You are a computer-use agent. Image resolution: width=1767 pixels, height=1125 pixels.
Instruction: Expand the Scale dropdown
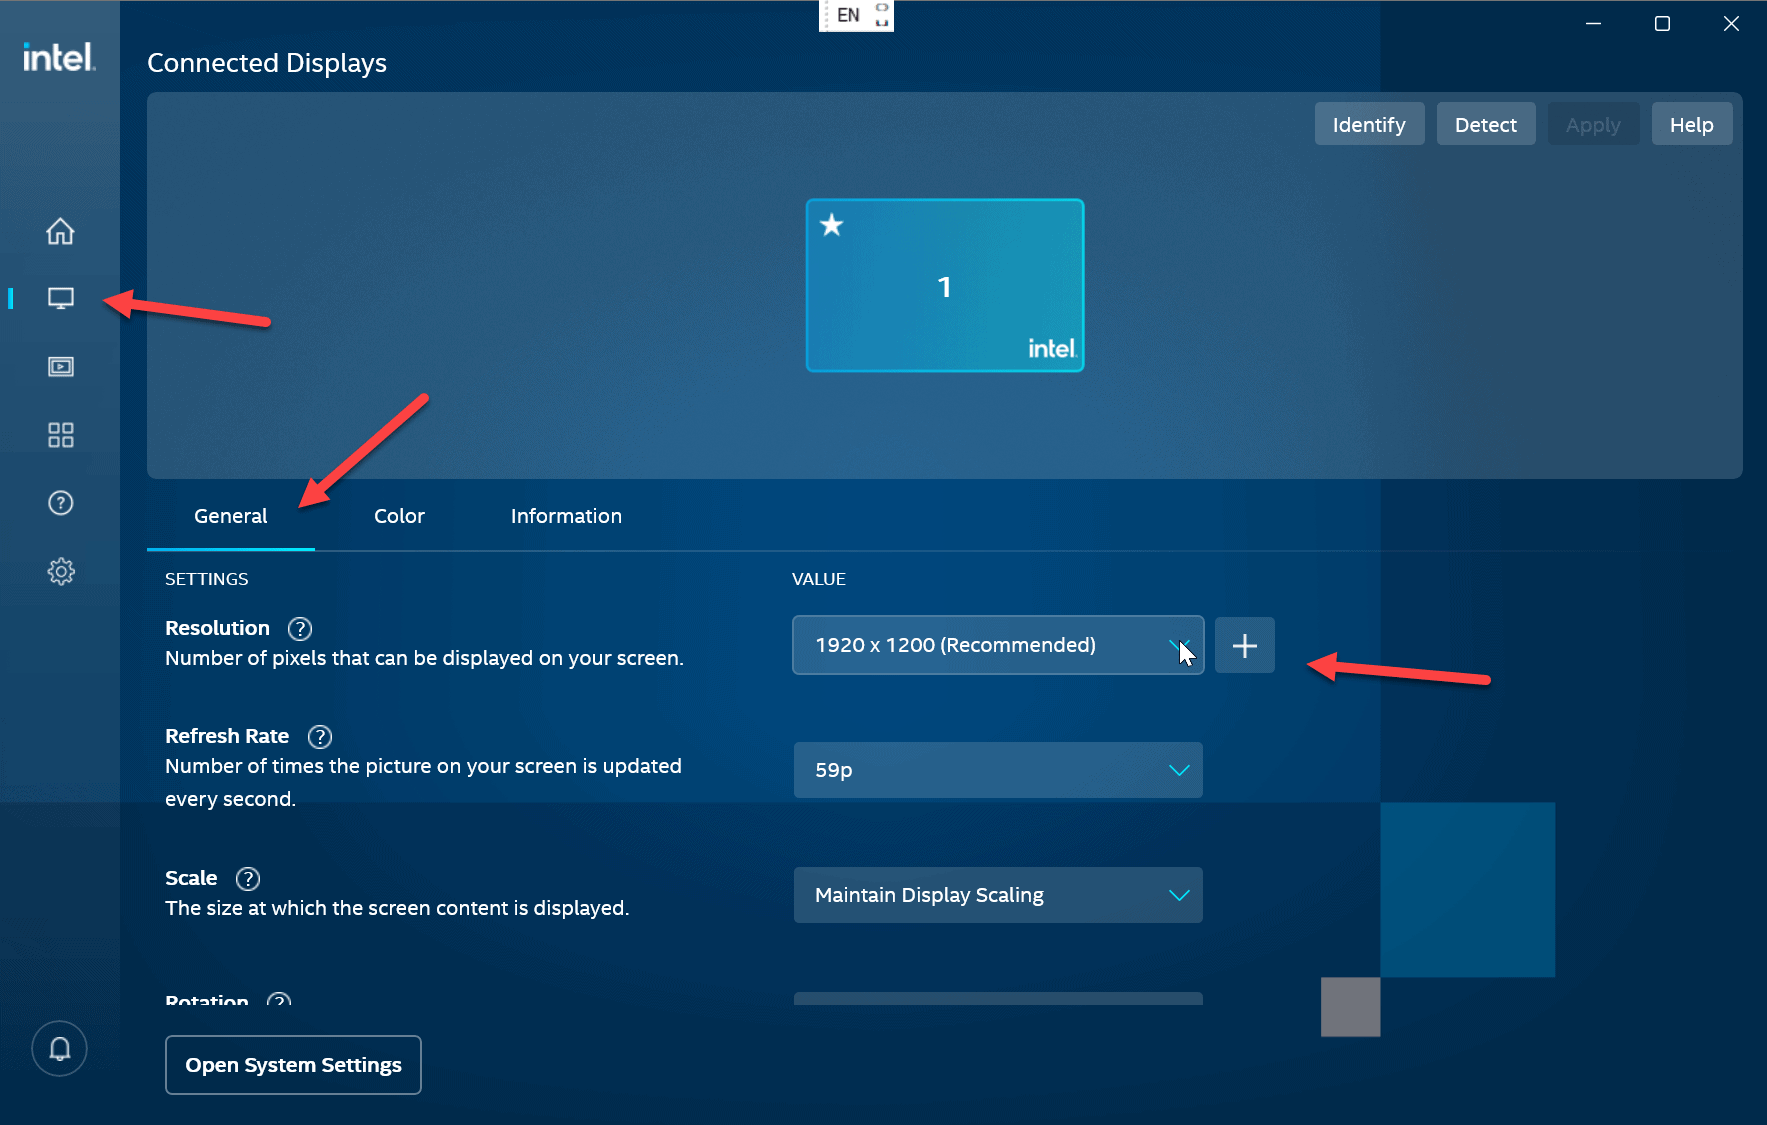click(997, 895)
